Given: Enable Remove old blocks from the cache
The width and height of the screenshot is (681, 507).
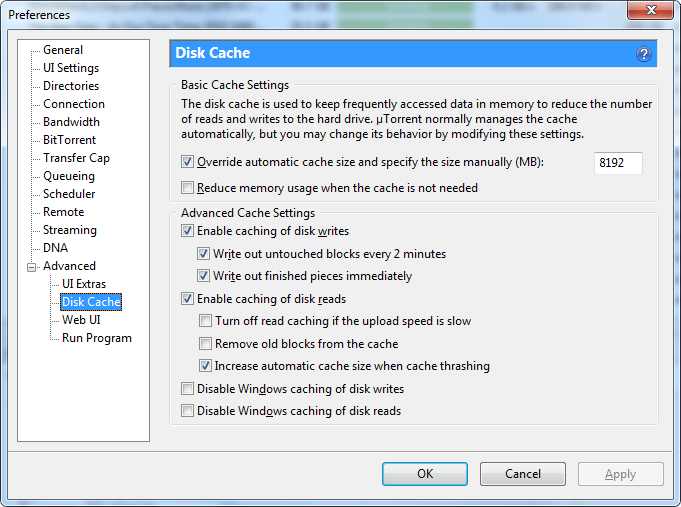Looking at the screenshot, I should pyautogui.click(x=205, y=344).
